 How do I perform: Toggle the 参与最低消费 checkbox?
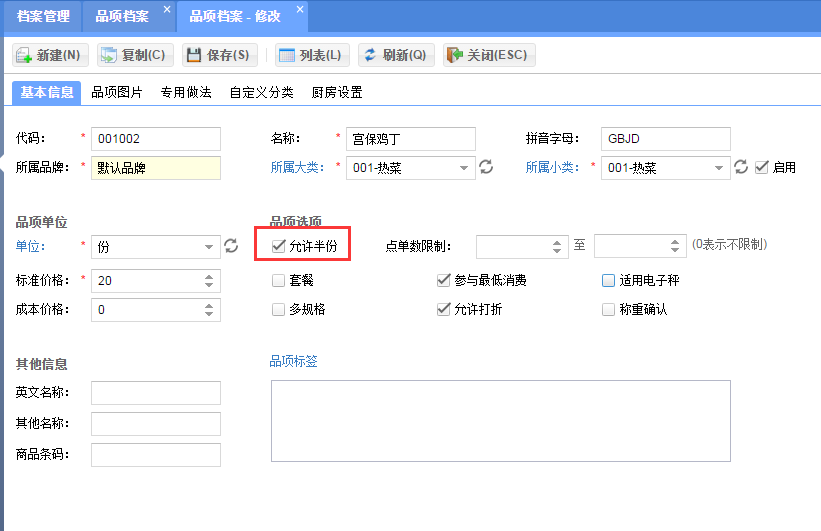(443, 281)
